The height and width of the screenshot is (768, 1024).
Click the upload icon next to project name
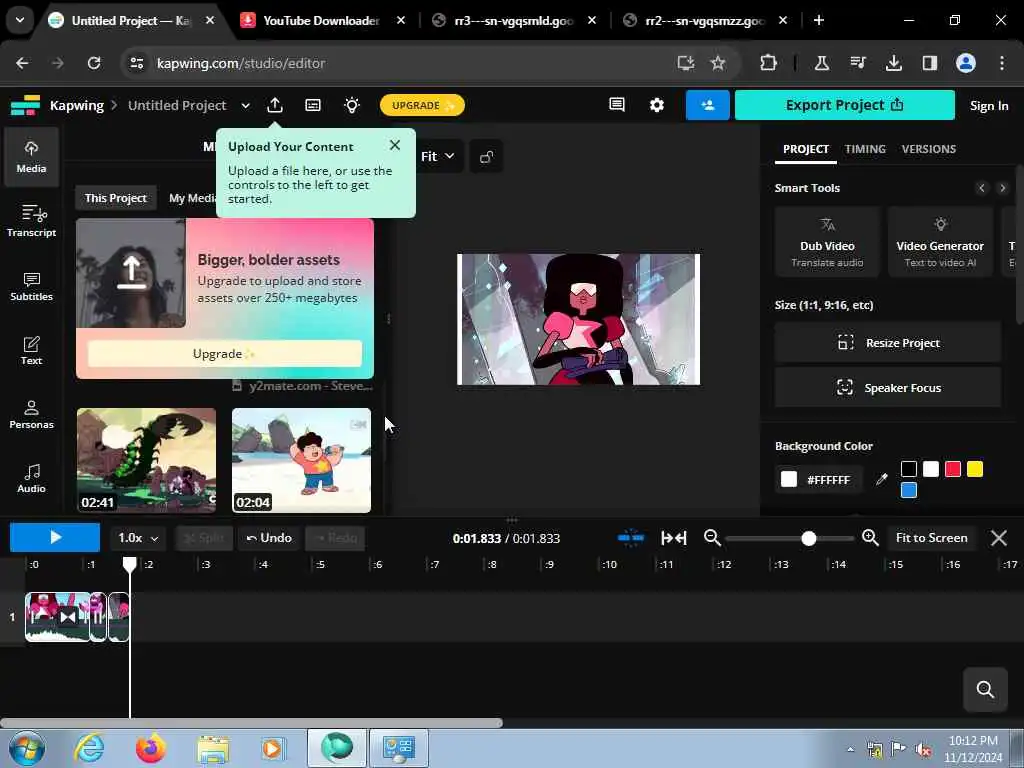pos(275,105)
